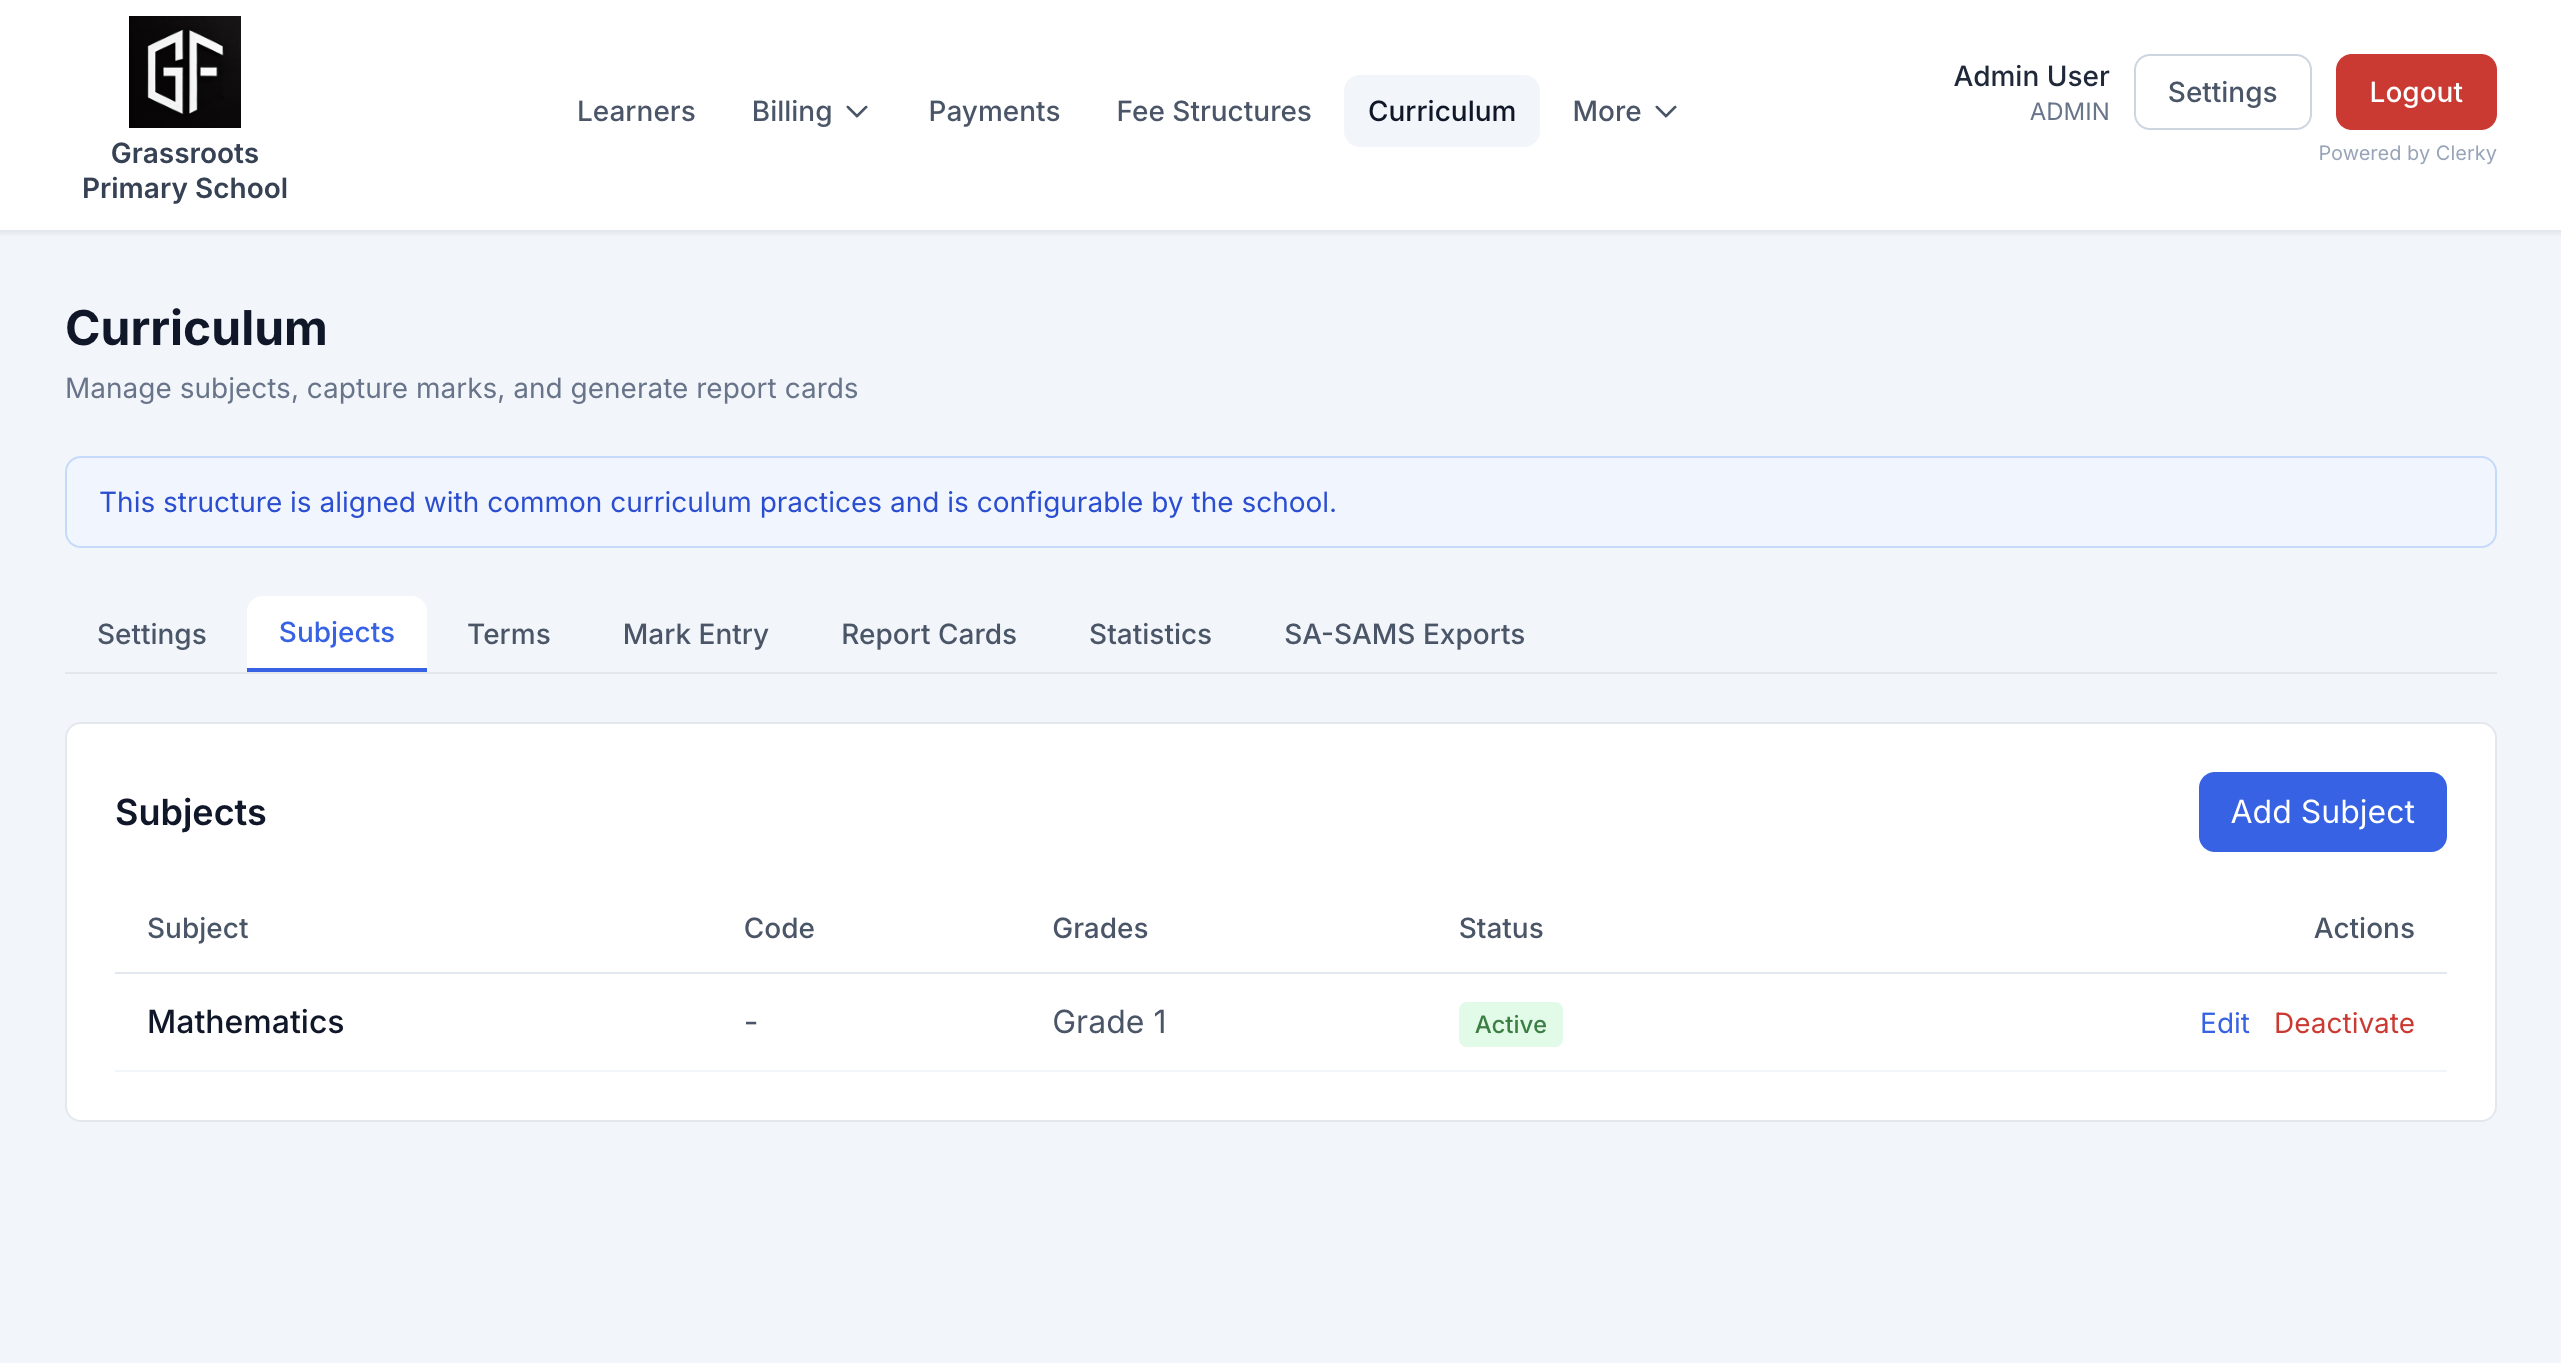Click the Active status badge

[x=1510, y=1024]
